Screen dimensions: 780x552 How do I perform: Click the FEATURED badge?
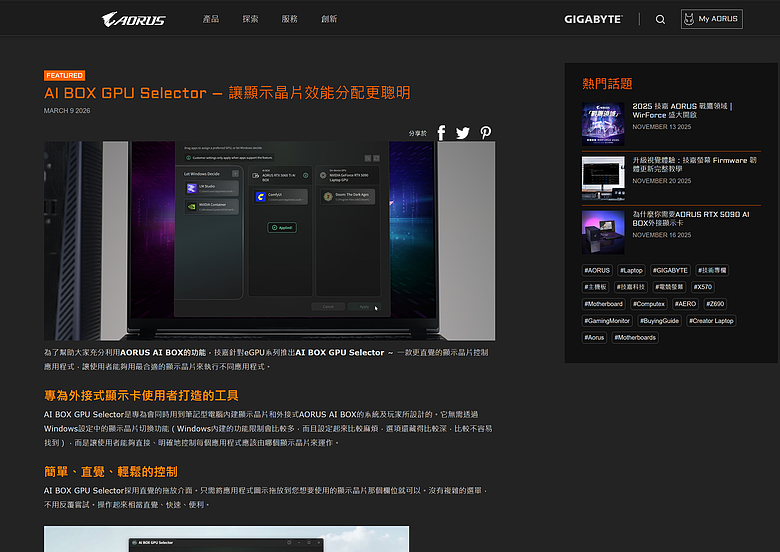(65, 76)
